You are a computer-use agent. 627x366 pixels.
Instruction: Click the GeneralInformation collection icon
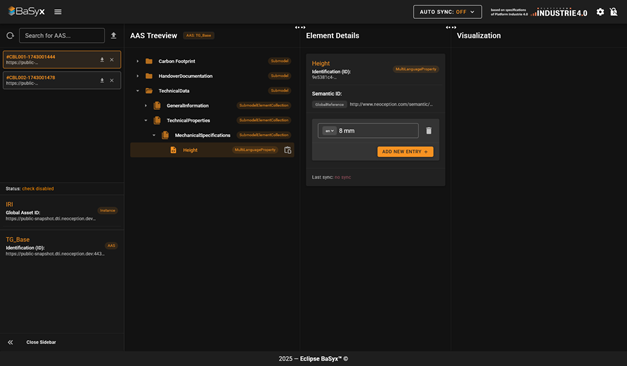157,106
